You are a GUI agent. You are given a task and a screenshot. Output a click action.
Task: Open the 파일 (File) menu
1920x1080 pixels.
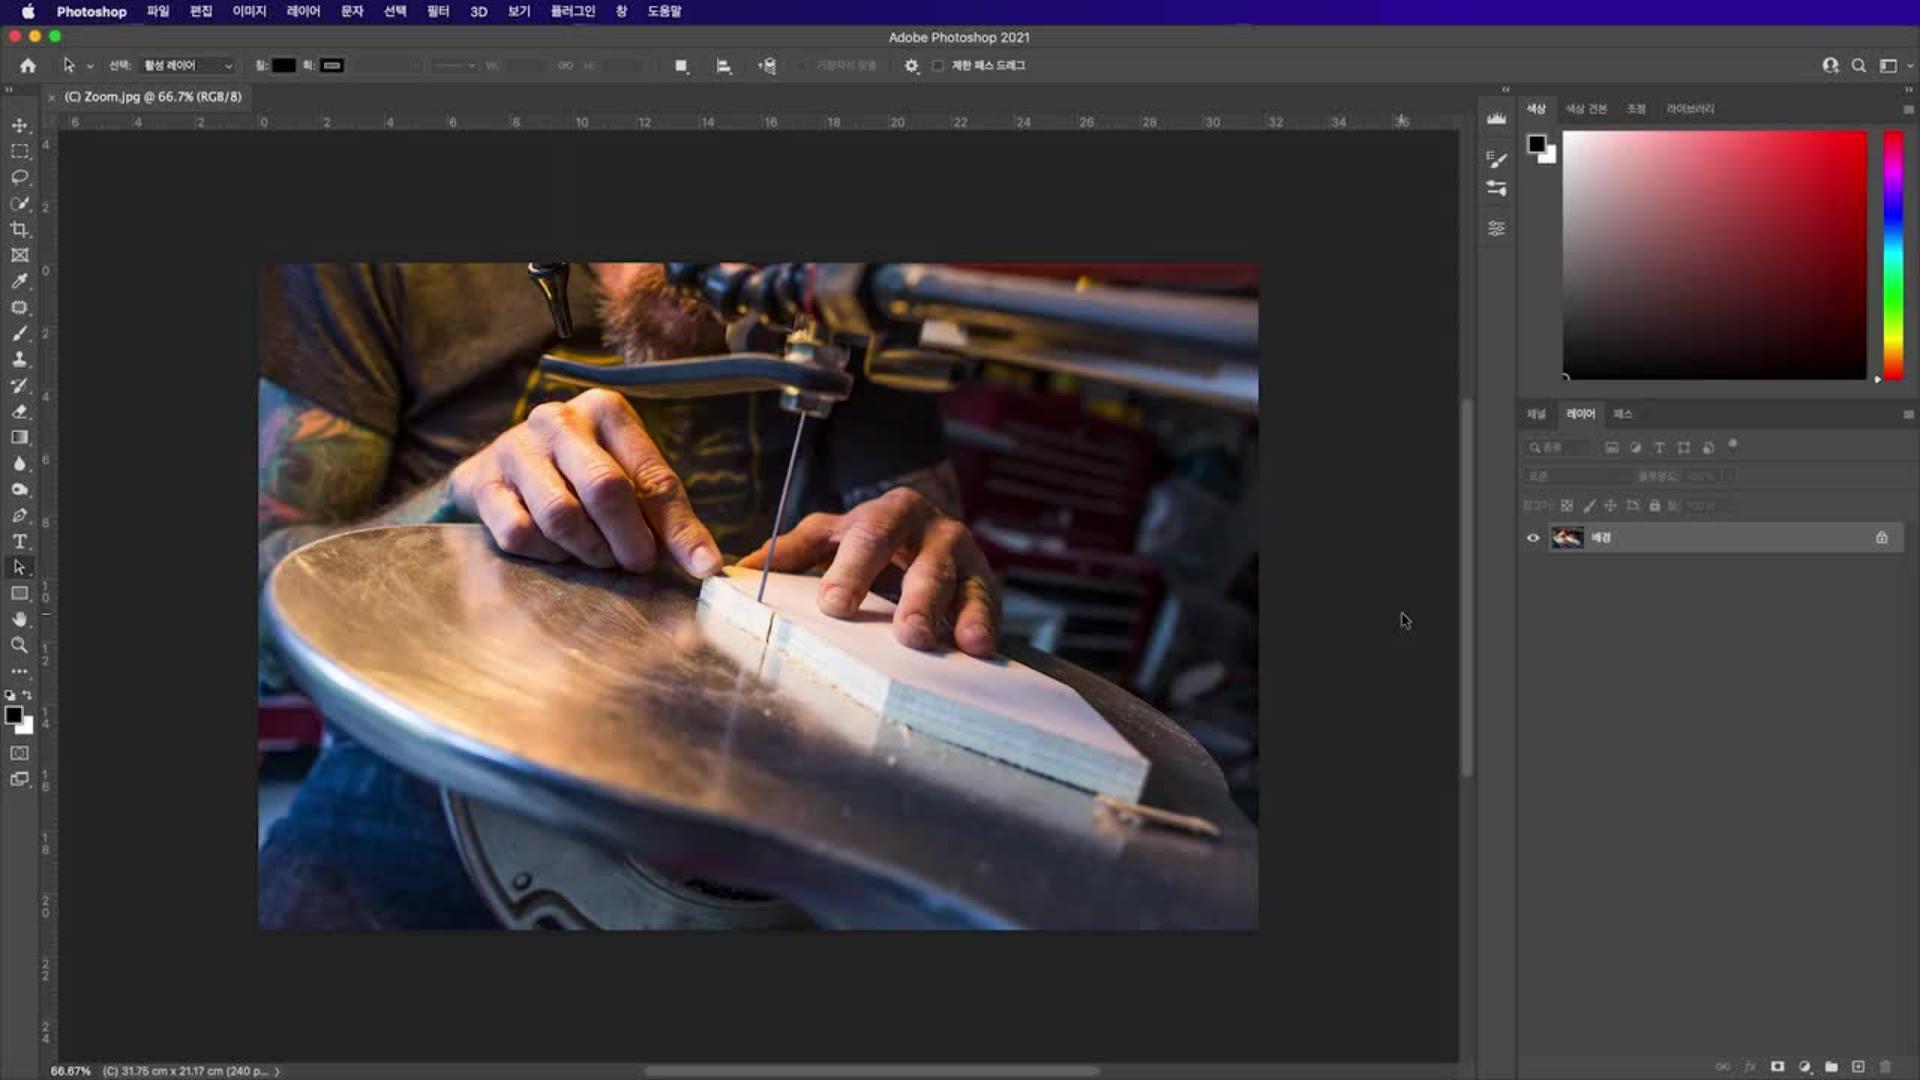point(158,11)
